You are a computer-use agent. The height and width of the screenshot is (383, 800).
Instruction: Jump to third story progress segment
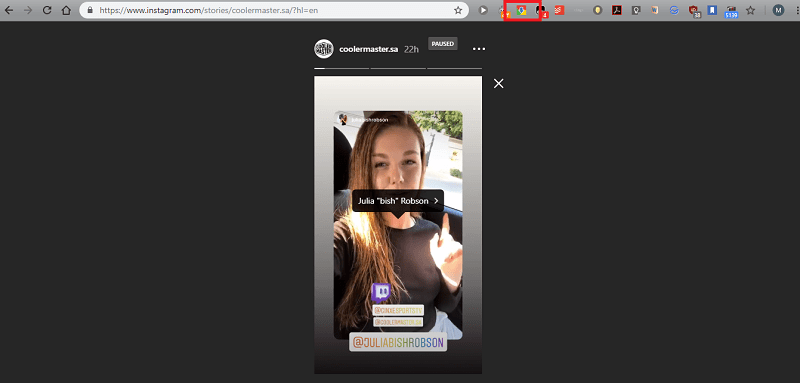[455, 68]
